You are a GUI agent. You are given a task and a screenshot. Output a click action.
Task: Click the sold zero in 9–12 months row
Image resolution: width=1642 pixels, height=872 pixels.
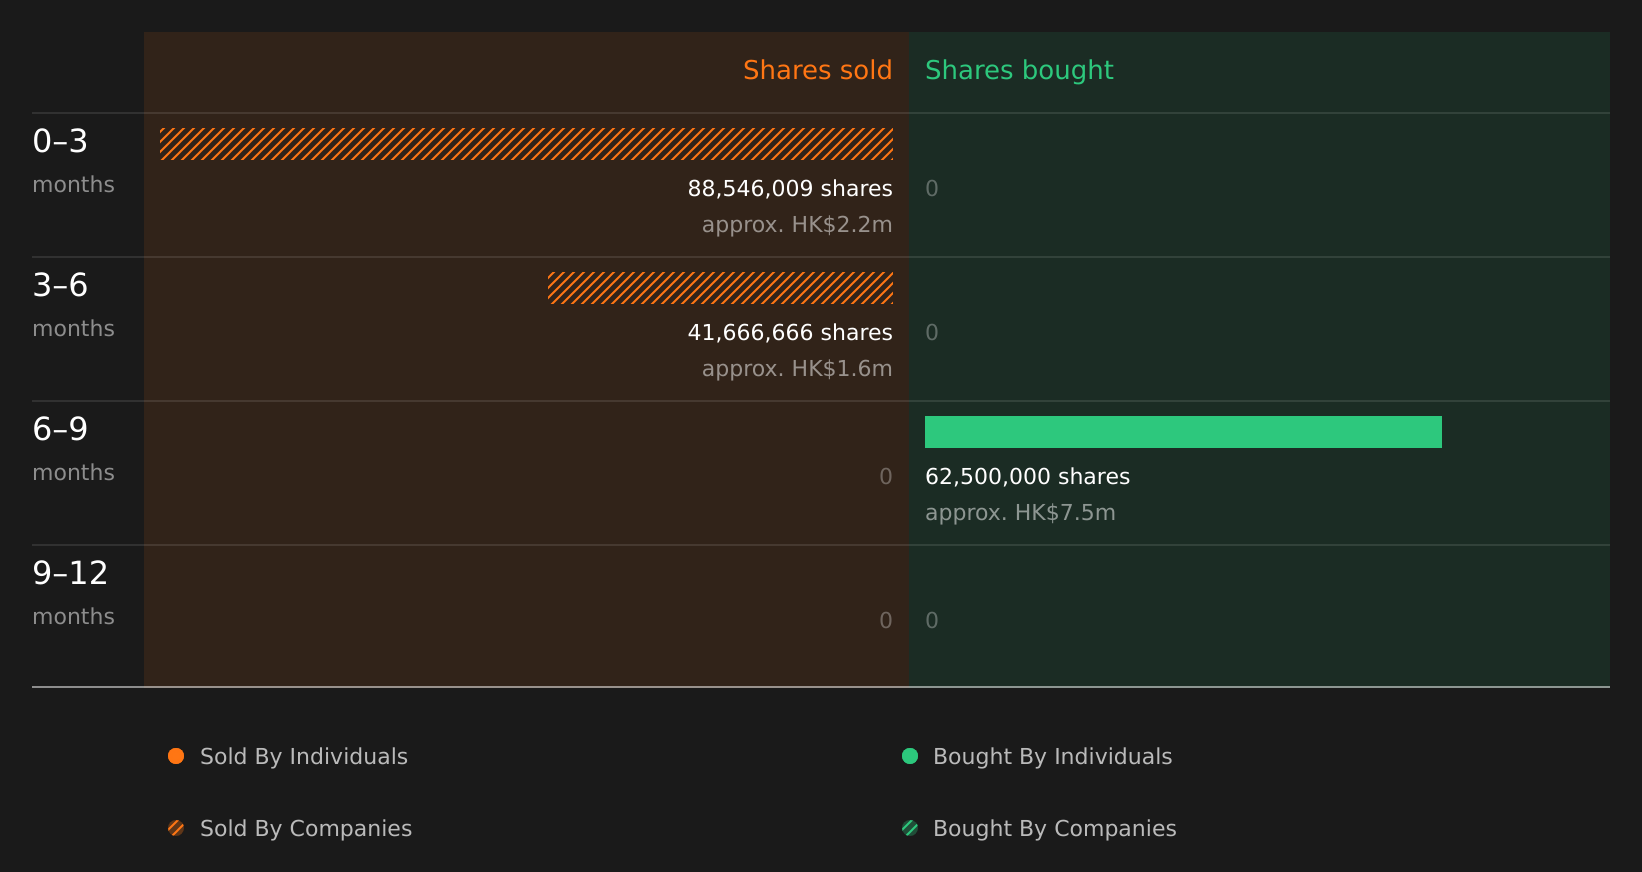coord(886,621)
